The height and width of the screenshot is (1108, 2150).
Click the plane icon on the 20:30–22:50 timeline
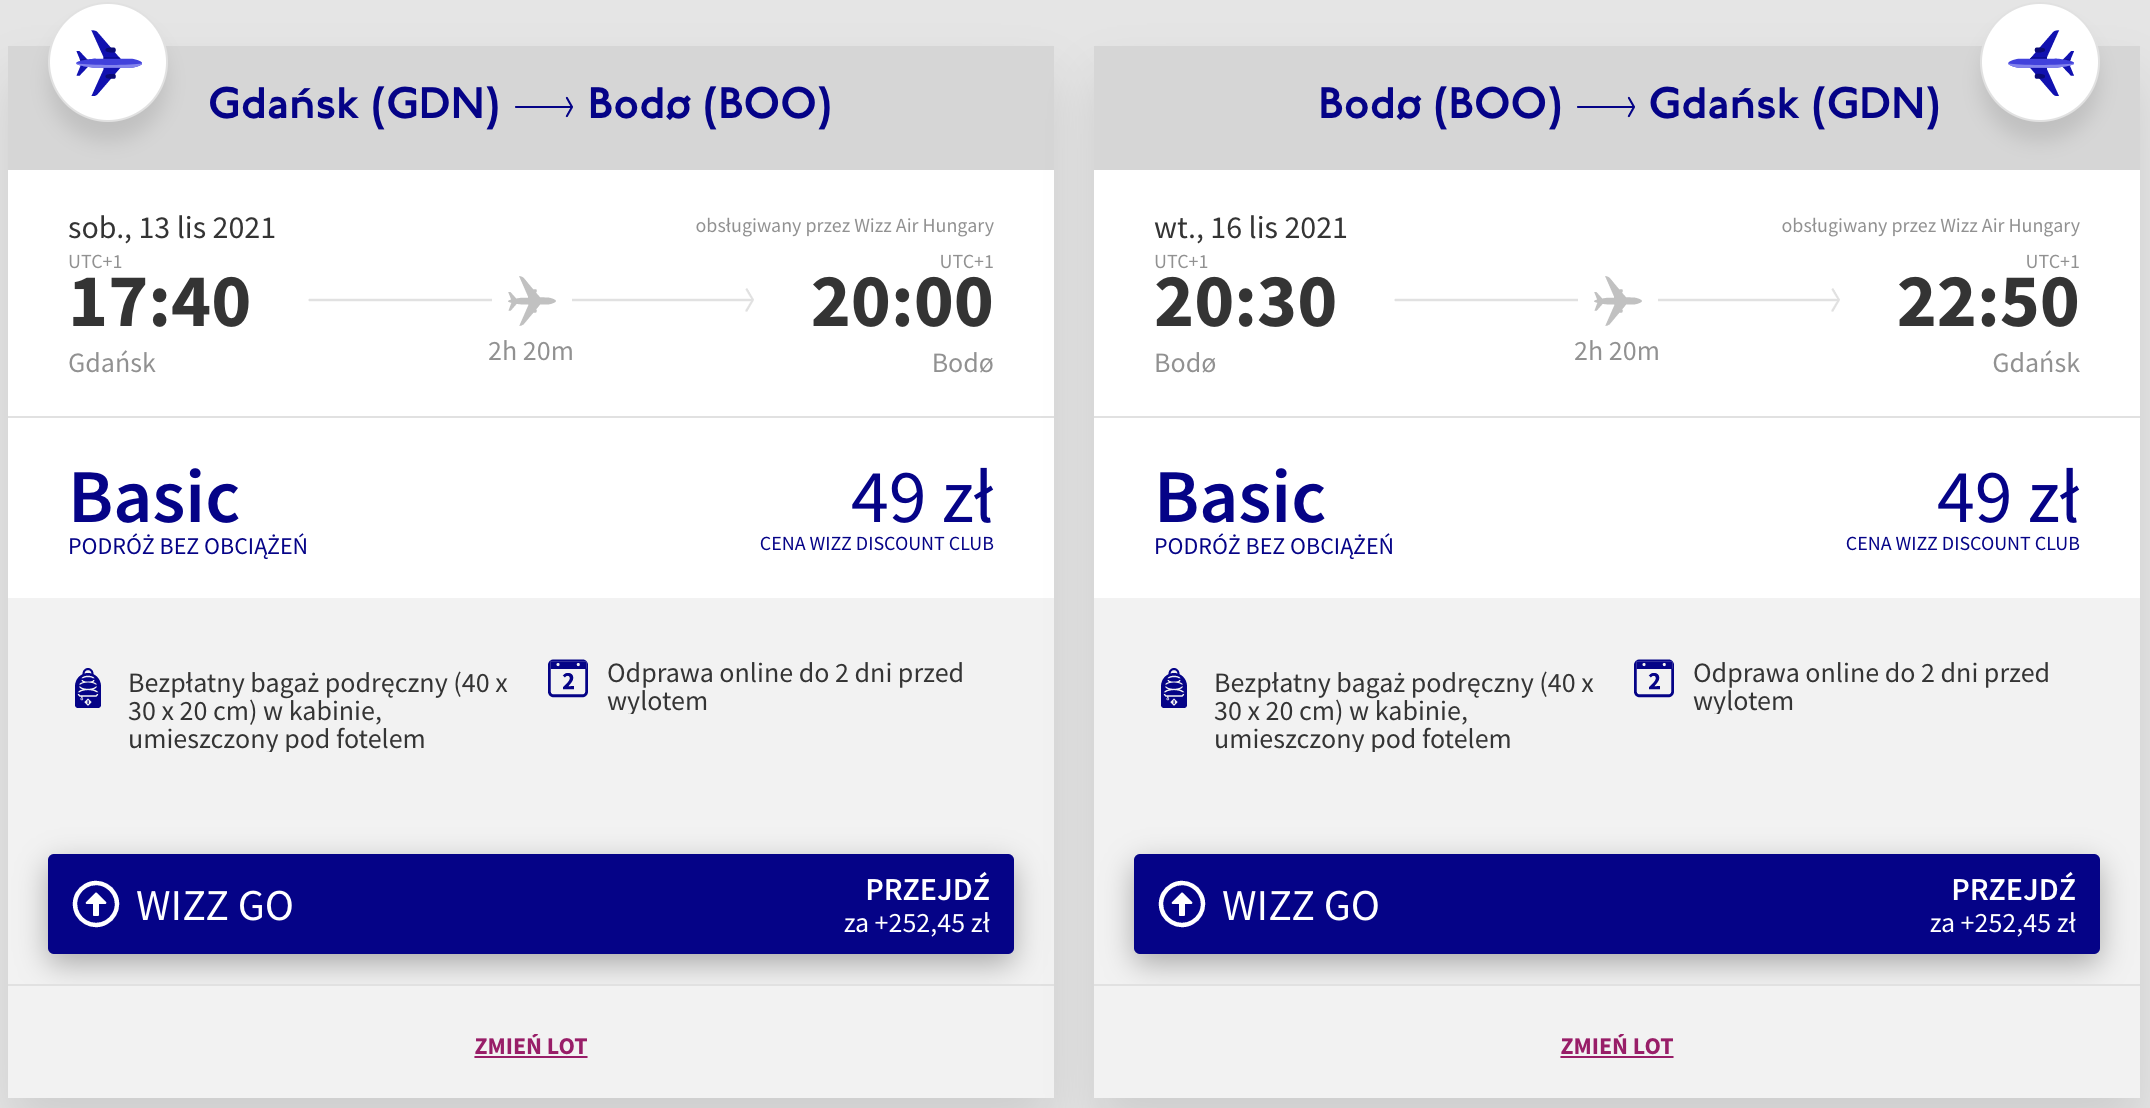[x=1617, y=300]
